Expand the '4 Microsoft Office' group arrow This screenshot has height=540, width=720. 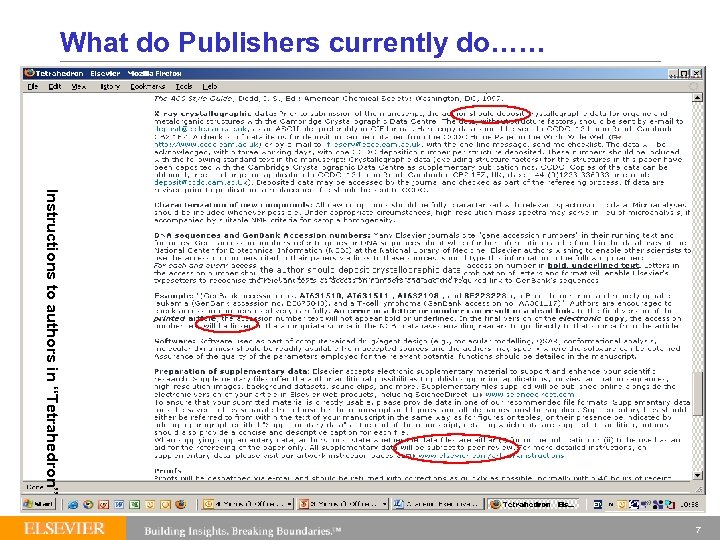(290, 504)
